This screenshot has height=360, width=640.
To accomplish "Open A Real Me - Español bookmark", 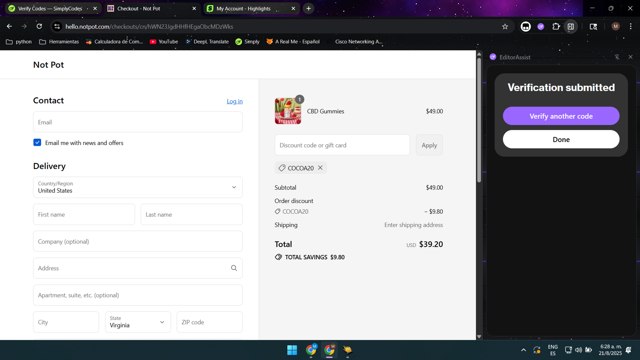I will point(293,42).
